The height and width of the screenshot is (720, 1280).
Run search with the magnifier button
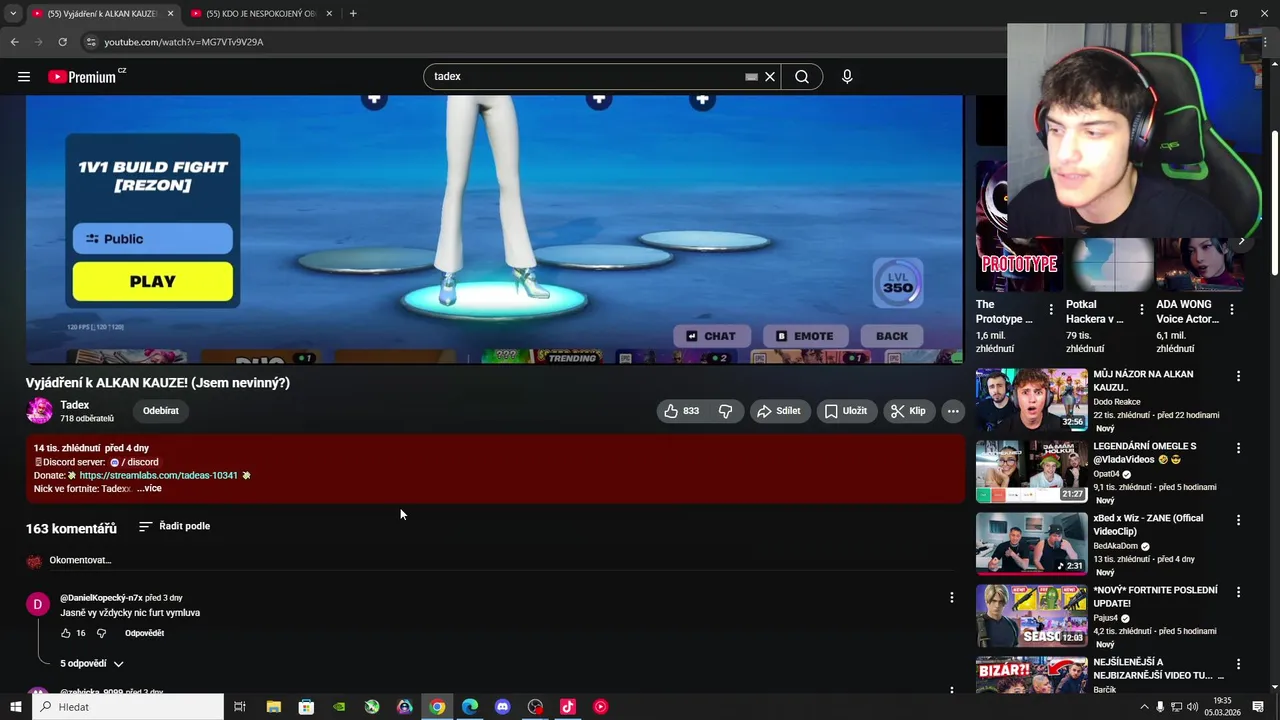coord(802,77)
